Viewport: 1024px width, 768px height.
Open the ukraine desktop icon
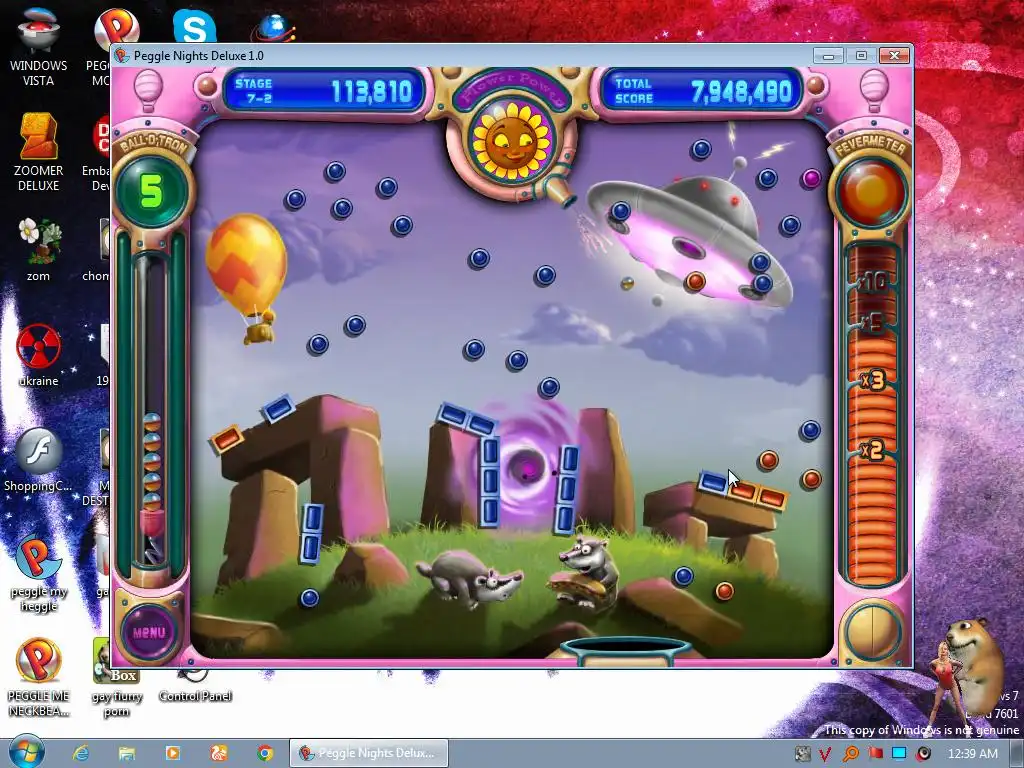pyautogui.click(x=38, y=355)
